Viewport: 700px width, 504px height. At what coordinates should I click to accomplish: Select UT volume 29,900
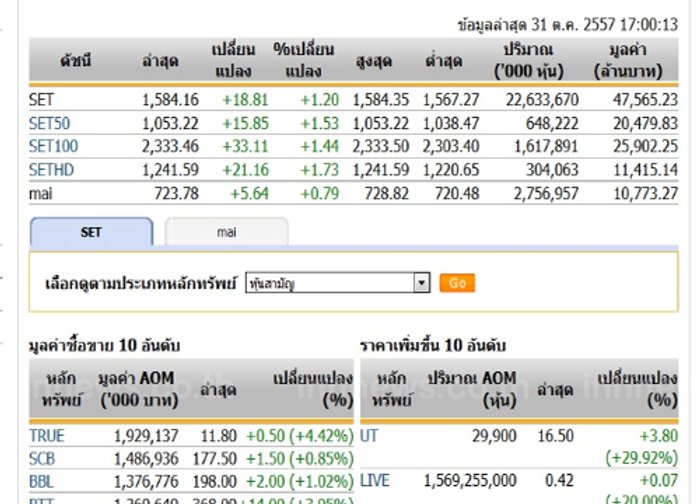494,436
